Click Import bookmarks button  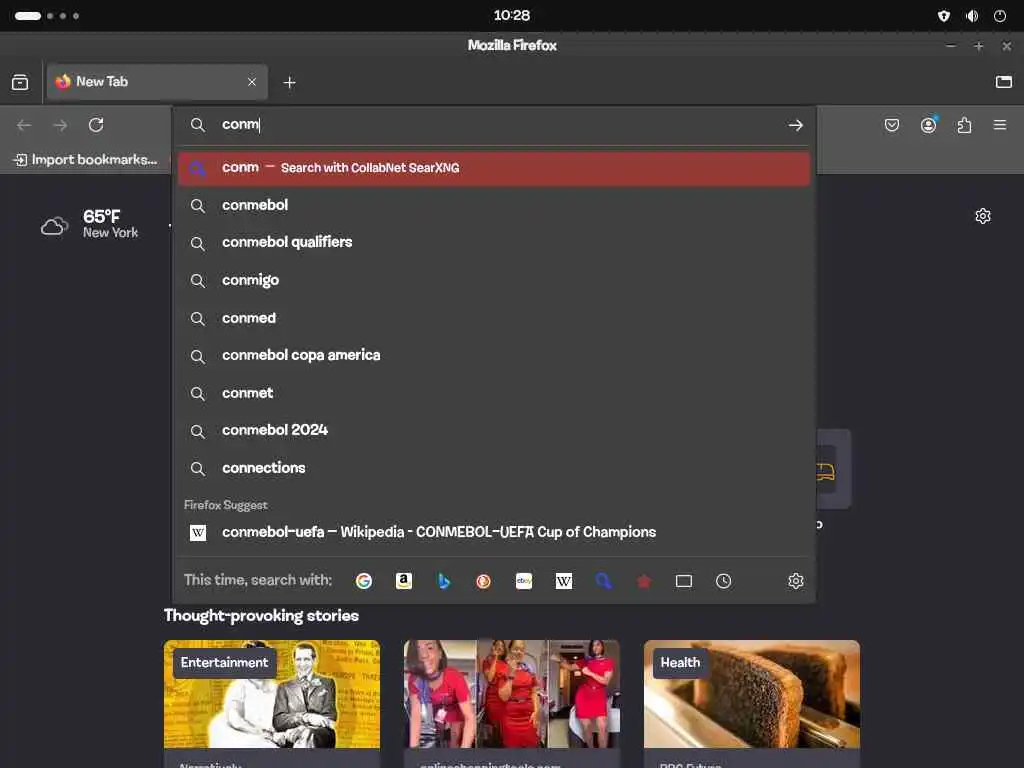point(86,159)
